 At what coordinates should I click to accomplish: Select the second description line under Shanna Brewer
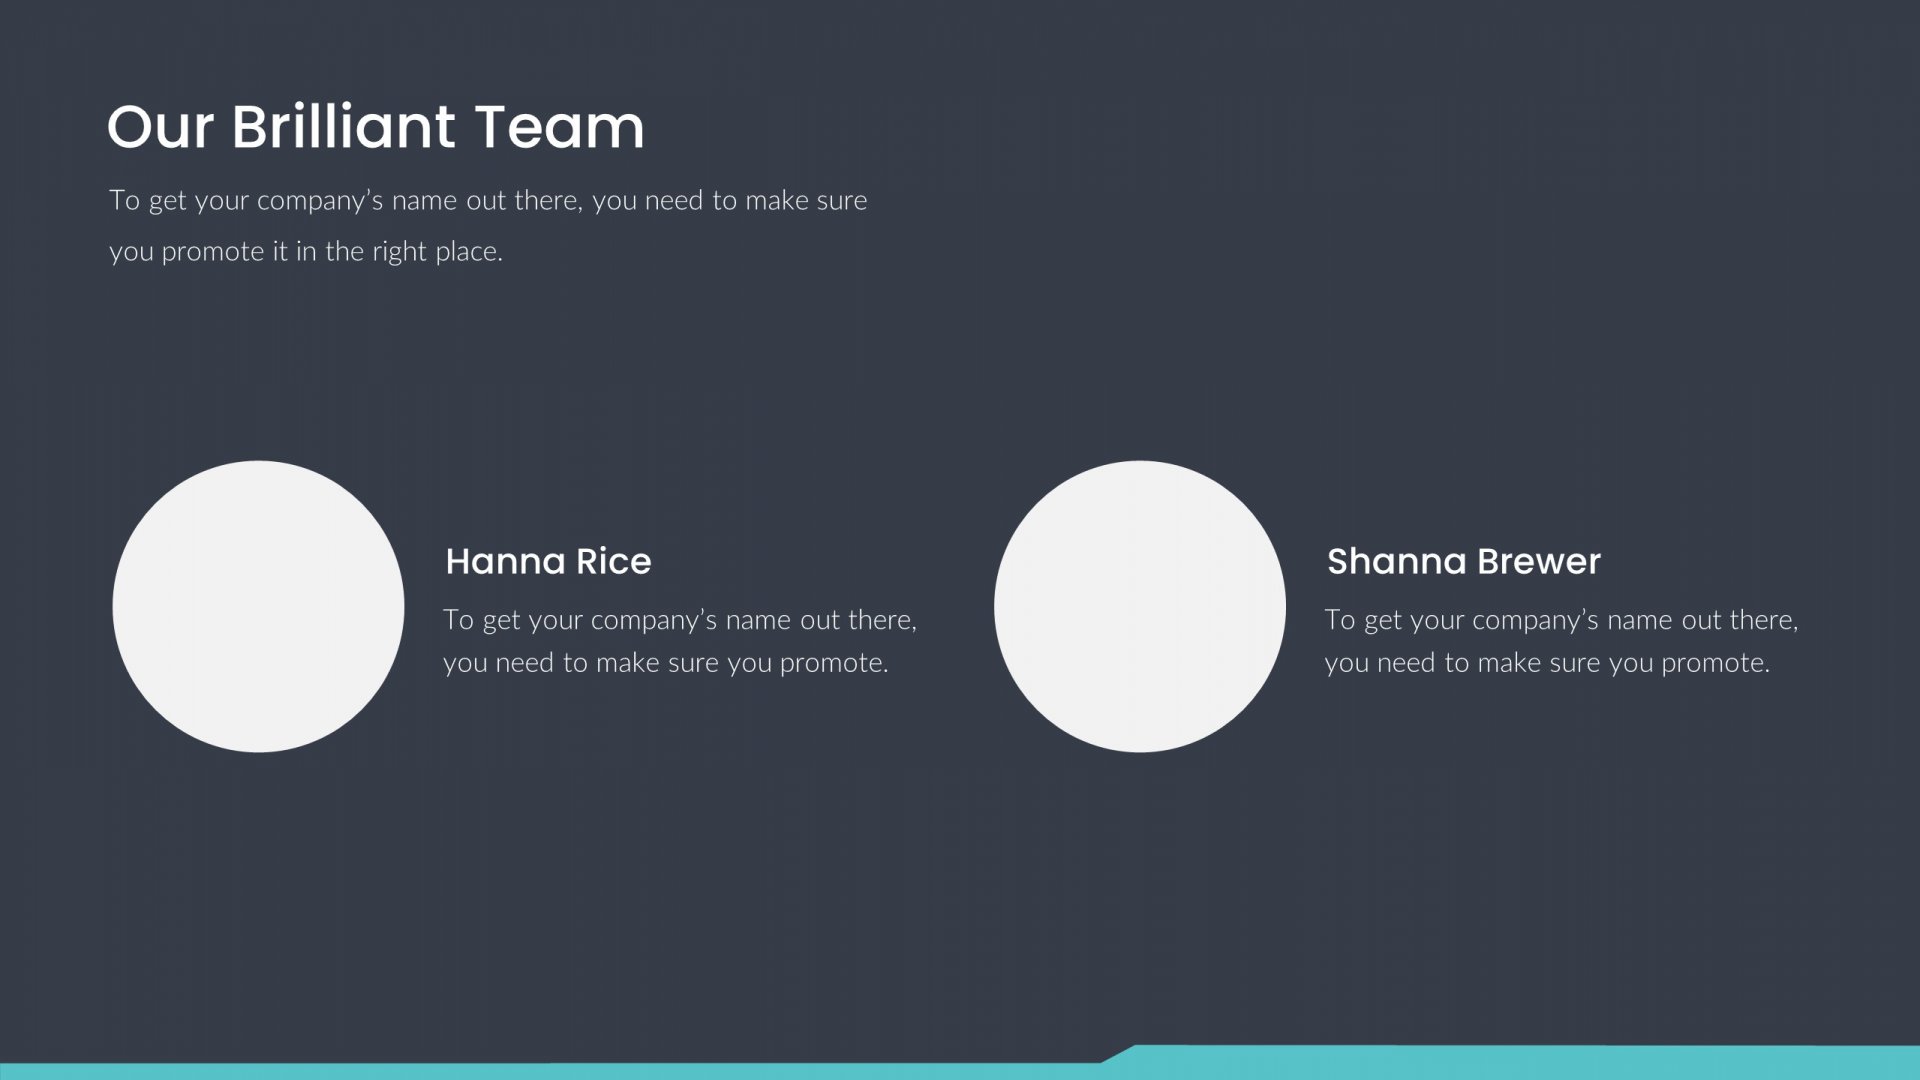[x=1547, y=663]
